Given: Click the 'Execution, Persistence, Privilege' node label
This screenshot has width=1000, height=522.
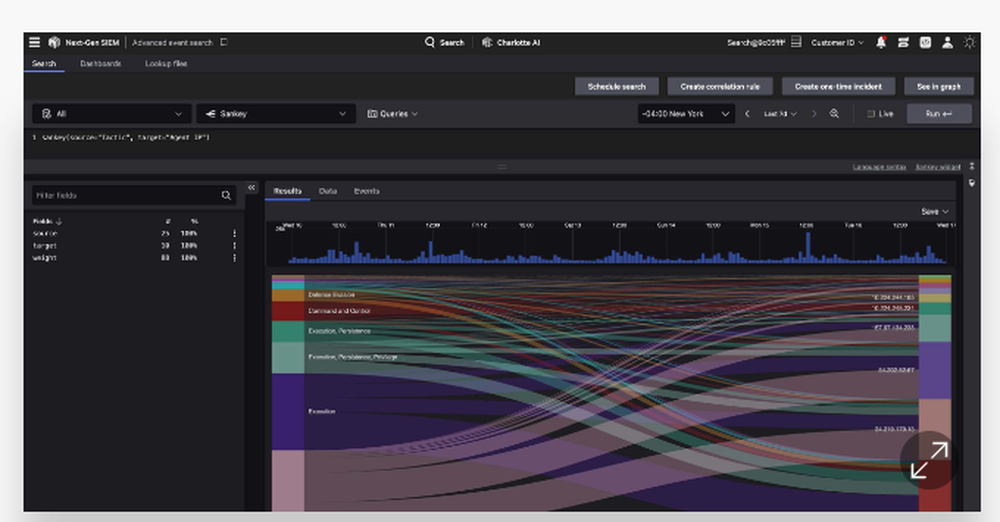Looking at the screenshot, I should coord(353,357).
